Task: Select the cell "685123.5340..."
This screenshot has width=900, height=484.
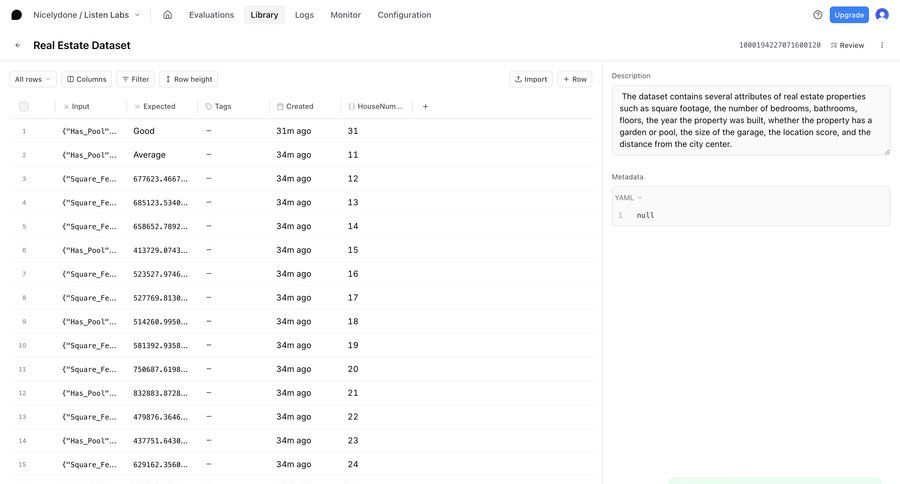Action: click(x=160, y=203)
